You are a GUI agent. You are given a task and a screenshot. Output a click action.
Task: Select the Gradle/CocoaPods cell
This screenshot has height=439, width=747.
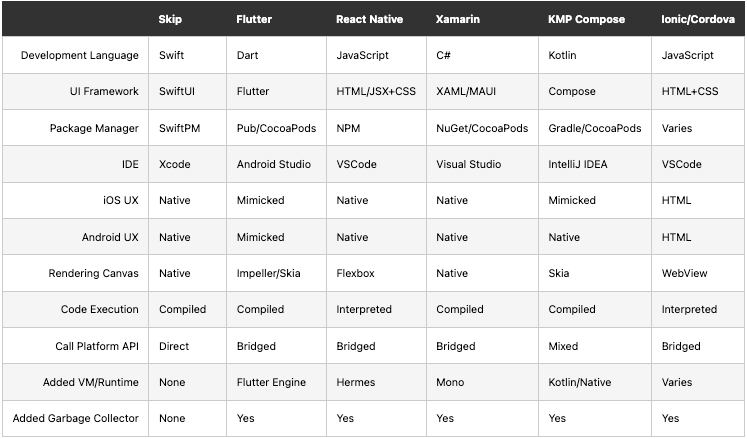point(595,128)
